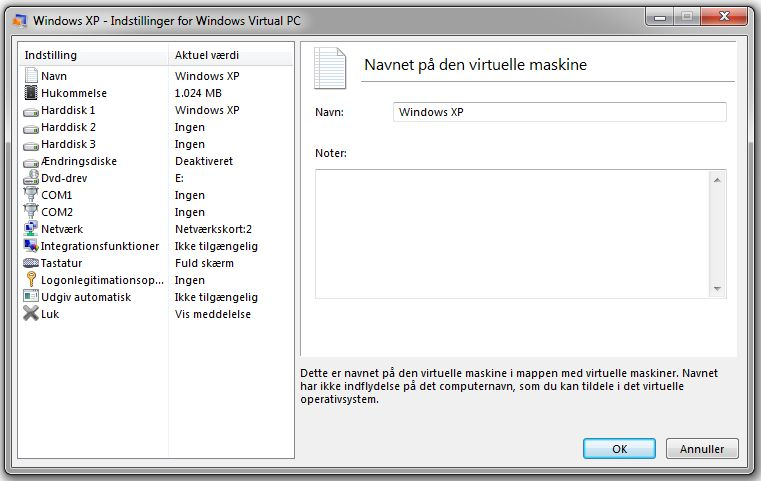This screenshot has width=761, height=481.
Task: Click the Logonlegitimationsoplysninger key icon
Action: pyautogui.click(x=31, y=280)
